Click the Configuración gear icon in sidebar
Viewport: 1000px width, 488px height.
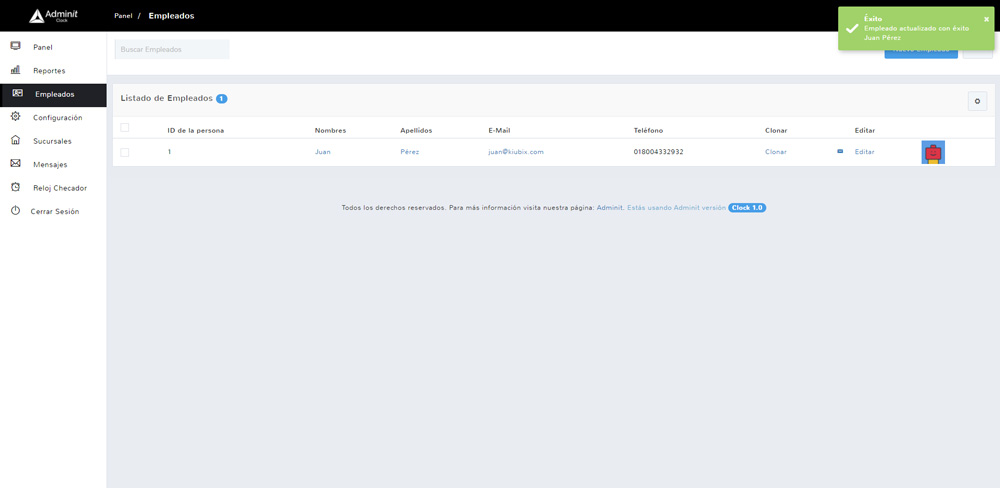point(15,117)
